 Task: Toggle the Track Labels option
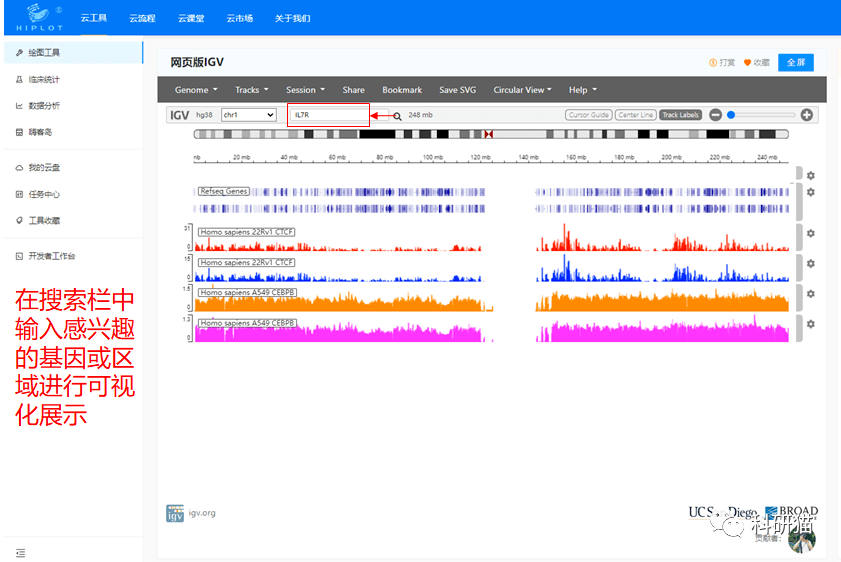click(x=681, y=115)
